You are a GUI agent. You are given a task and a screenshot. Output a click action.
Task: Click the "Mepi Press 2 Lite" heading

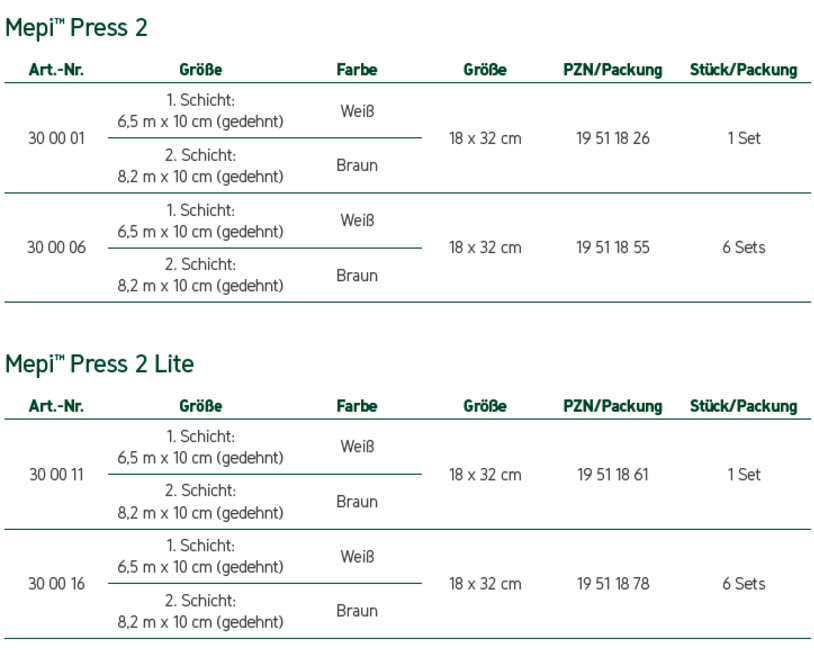(x=99, y=363)
